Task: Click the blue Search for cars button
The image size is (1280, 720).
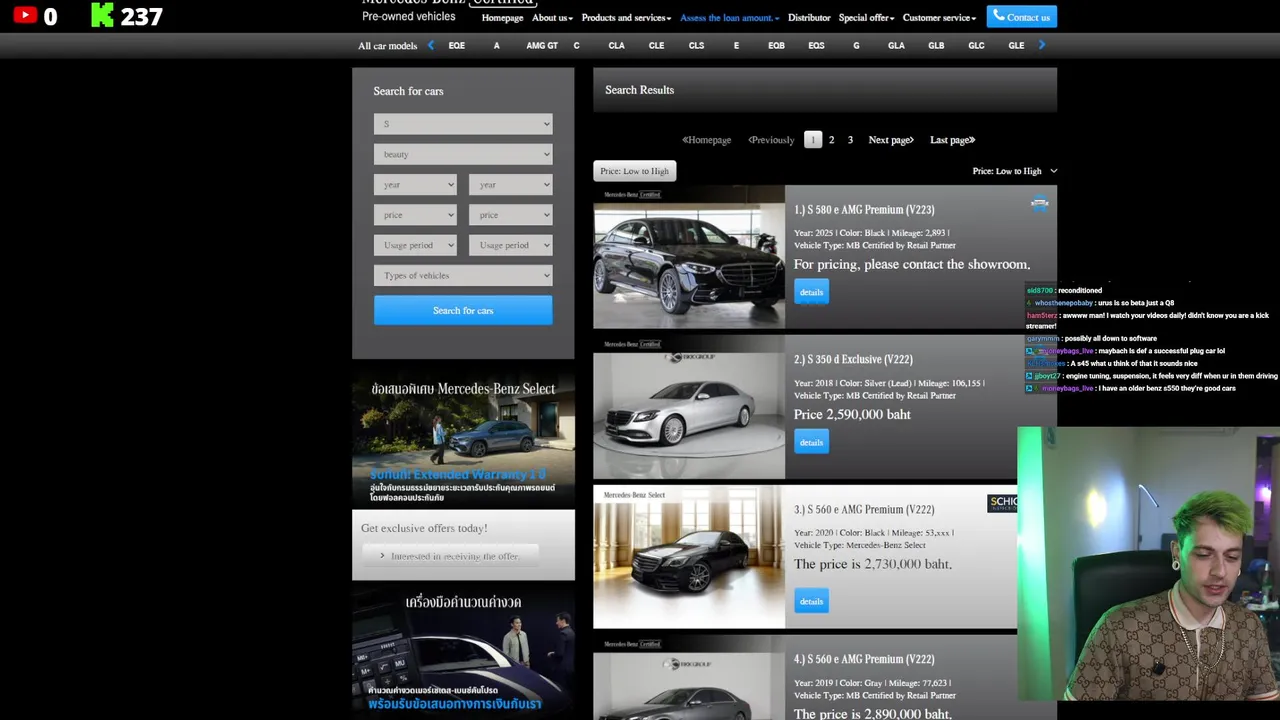Action: (463, 310)
